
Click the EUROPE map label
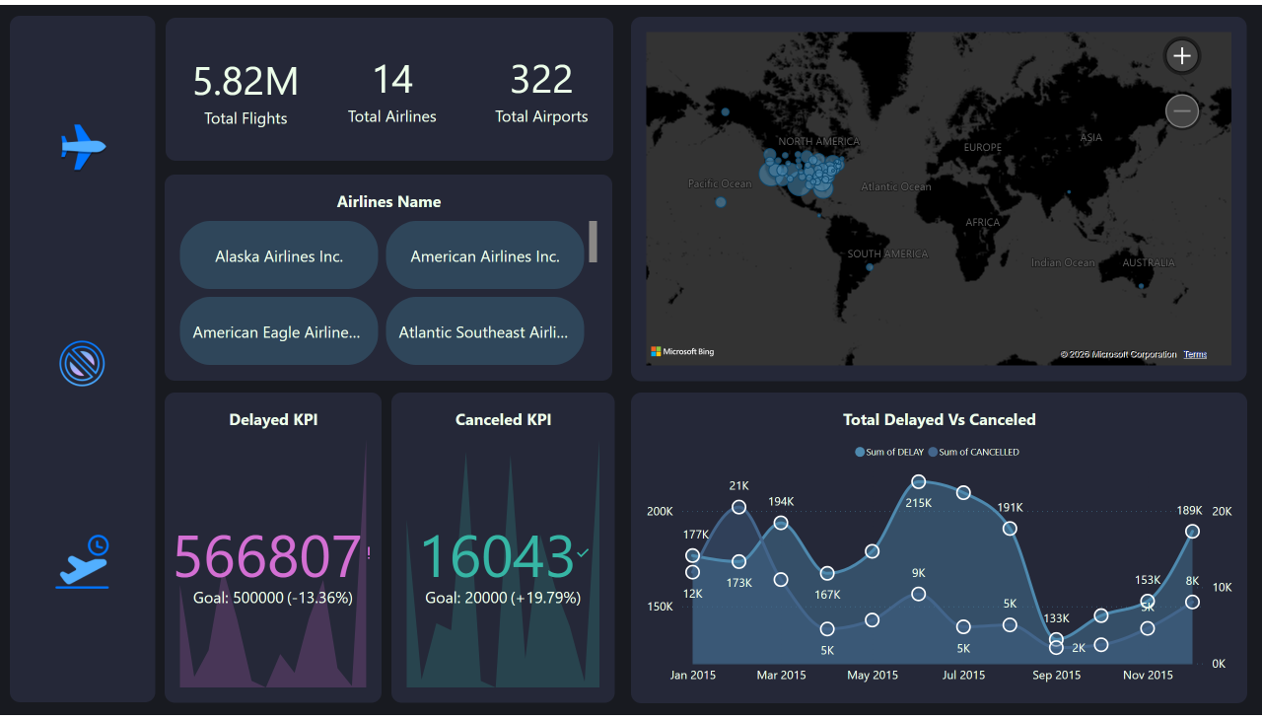pos(982,148)
